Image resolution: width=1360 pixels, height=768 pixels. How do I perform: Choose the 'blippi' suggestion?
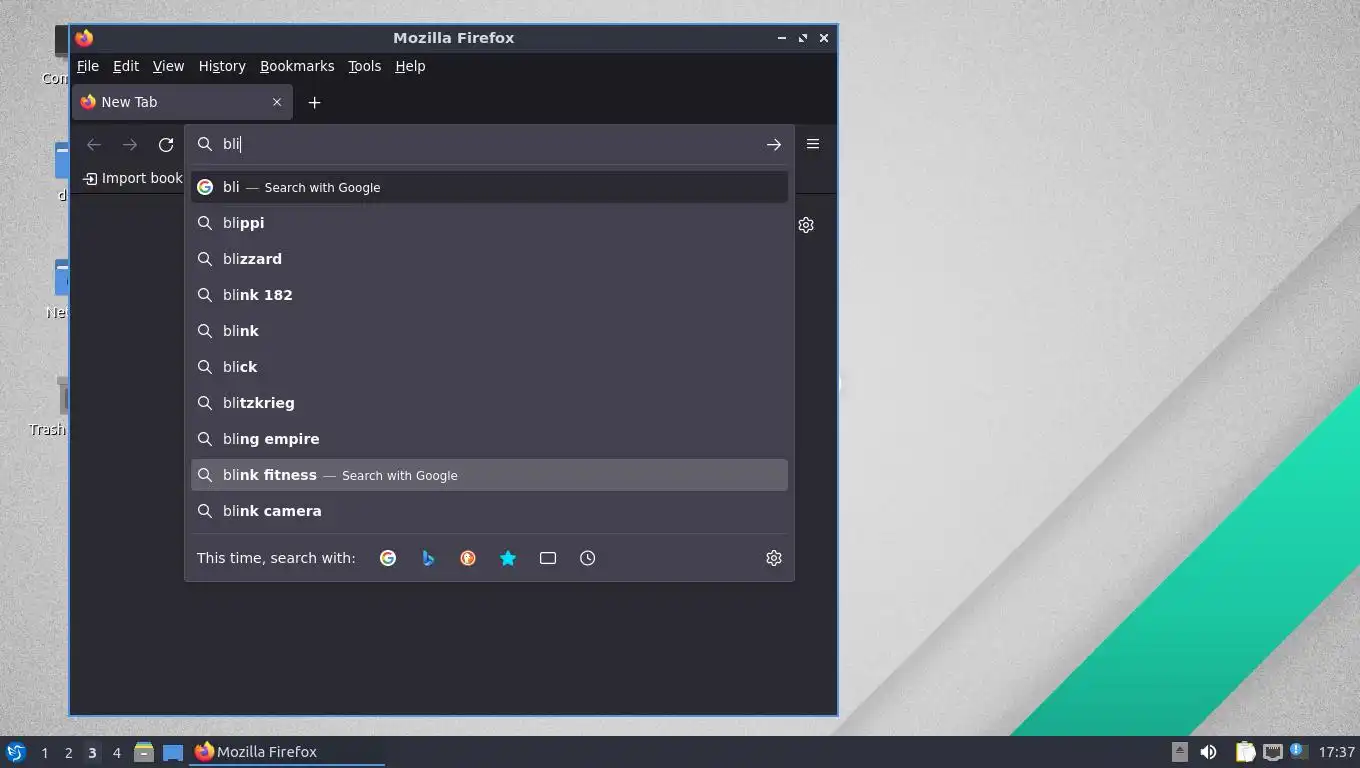(x=489, y=223)
